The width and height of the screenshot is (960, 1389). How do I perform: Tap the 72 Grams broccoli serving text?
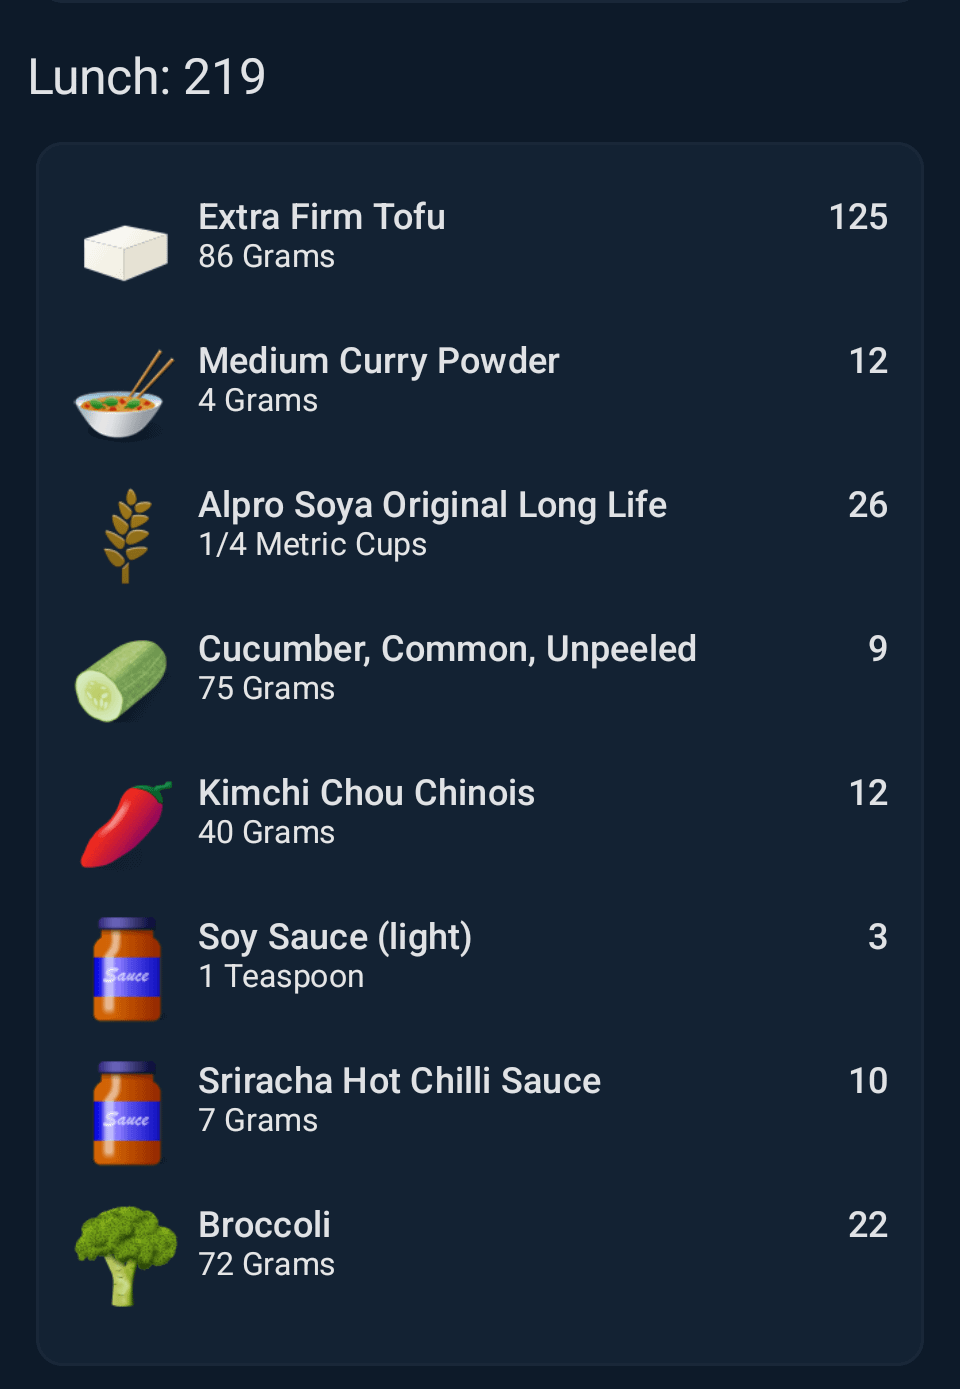click(266, 1265)
